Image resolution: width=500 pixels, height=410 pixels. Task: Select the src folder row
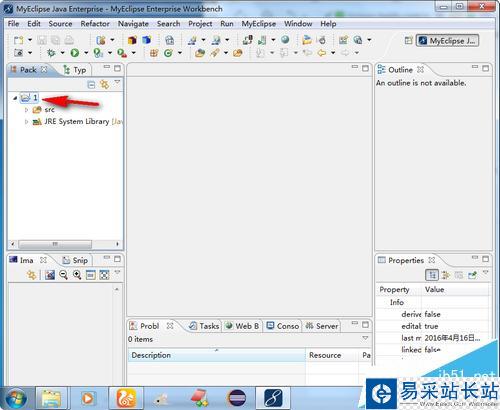pyautogui.click(x=43, y=110)
